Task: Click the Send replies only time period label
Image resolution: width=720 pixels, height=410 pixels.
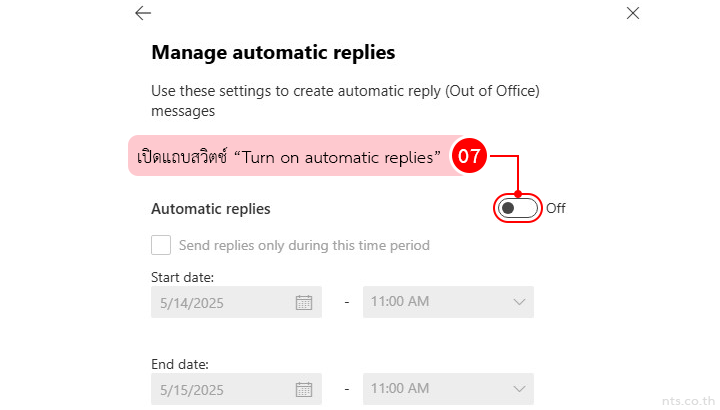Action: pos(304,245)
